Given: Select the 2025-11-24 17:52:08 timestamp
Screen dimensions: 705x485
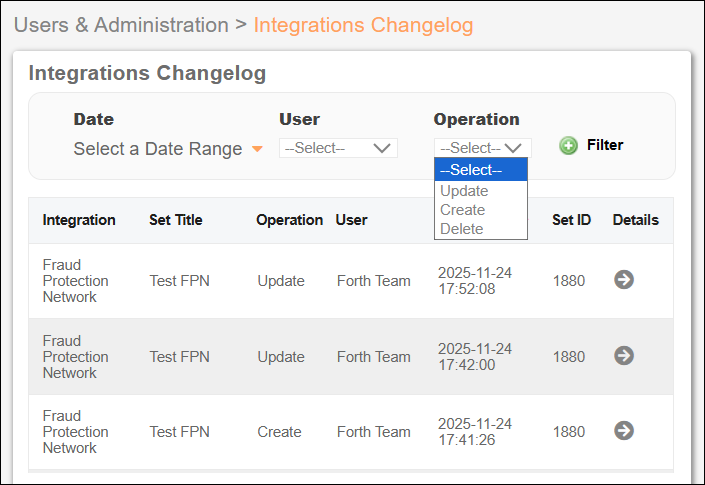Looking at the screenshot, I should [475, 280].
